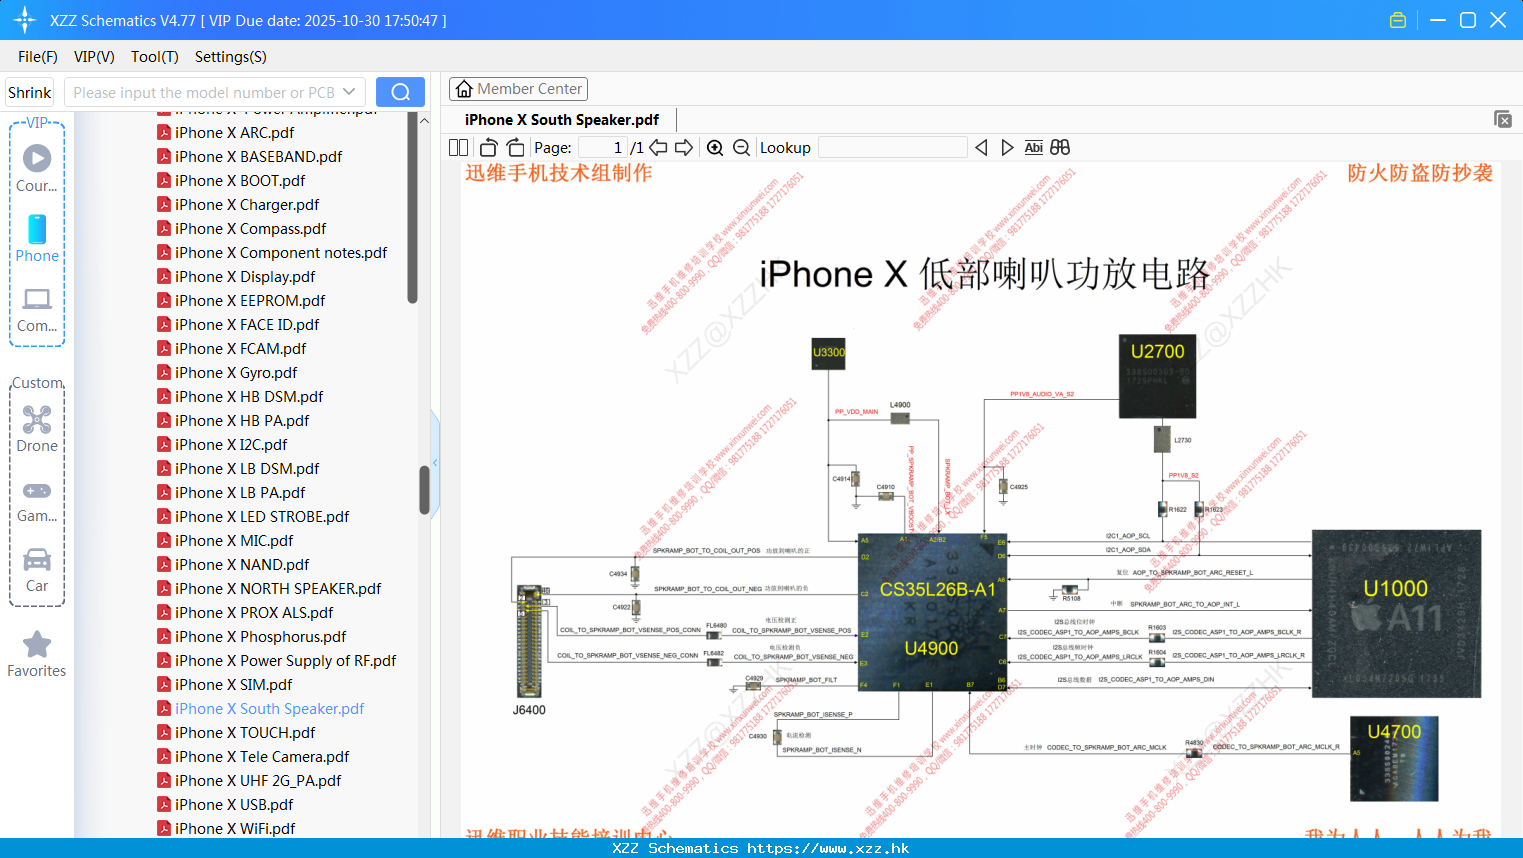Click the scroll-up arrow of file list
Viewport: 1523px width, 858px height.
(424, 120)
